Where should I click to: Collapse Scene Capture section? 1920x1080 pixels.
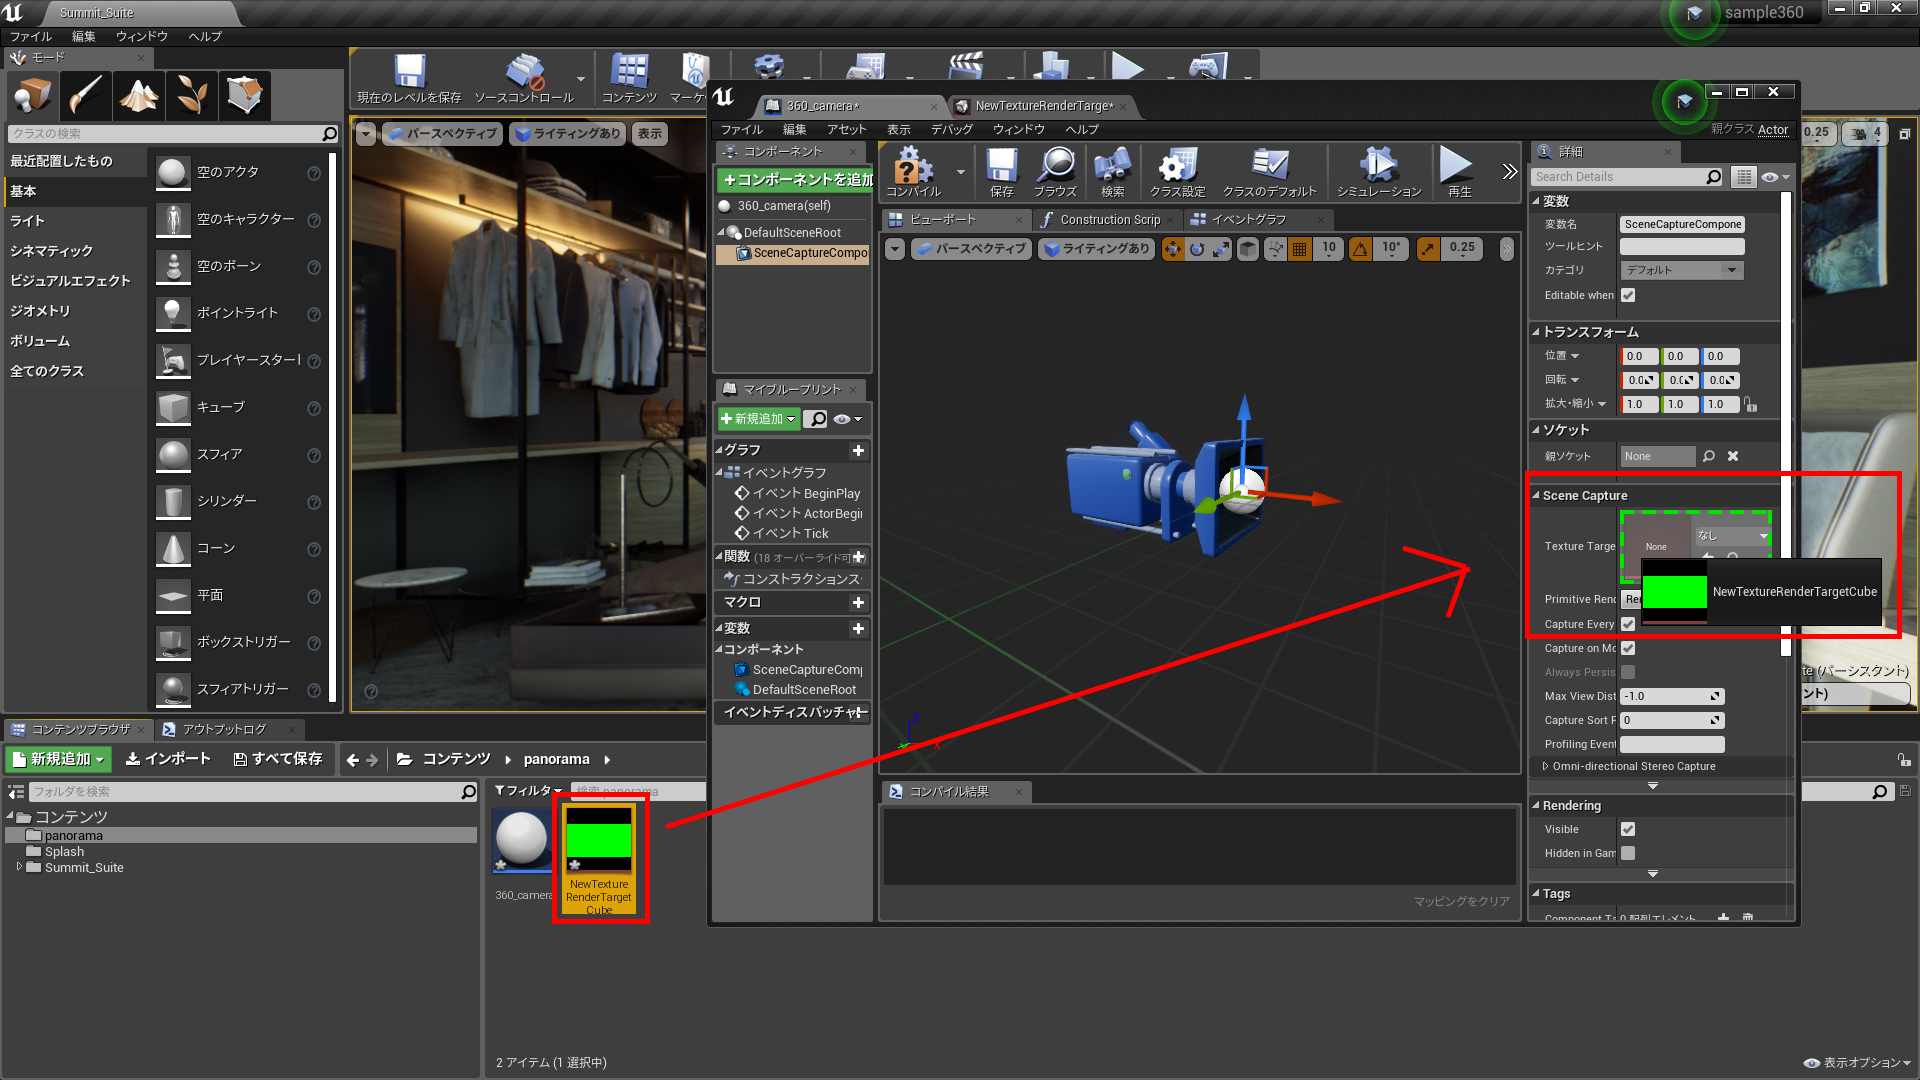tap(1536, 496)
